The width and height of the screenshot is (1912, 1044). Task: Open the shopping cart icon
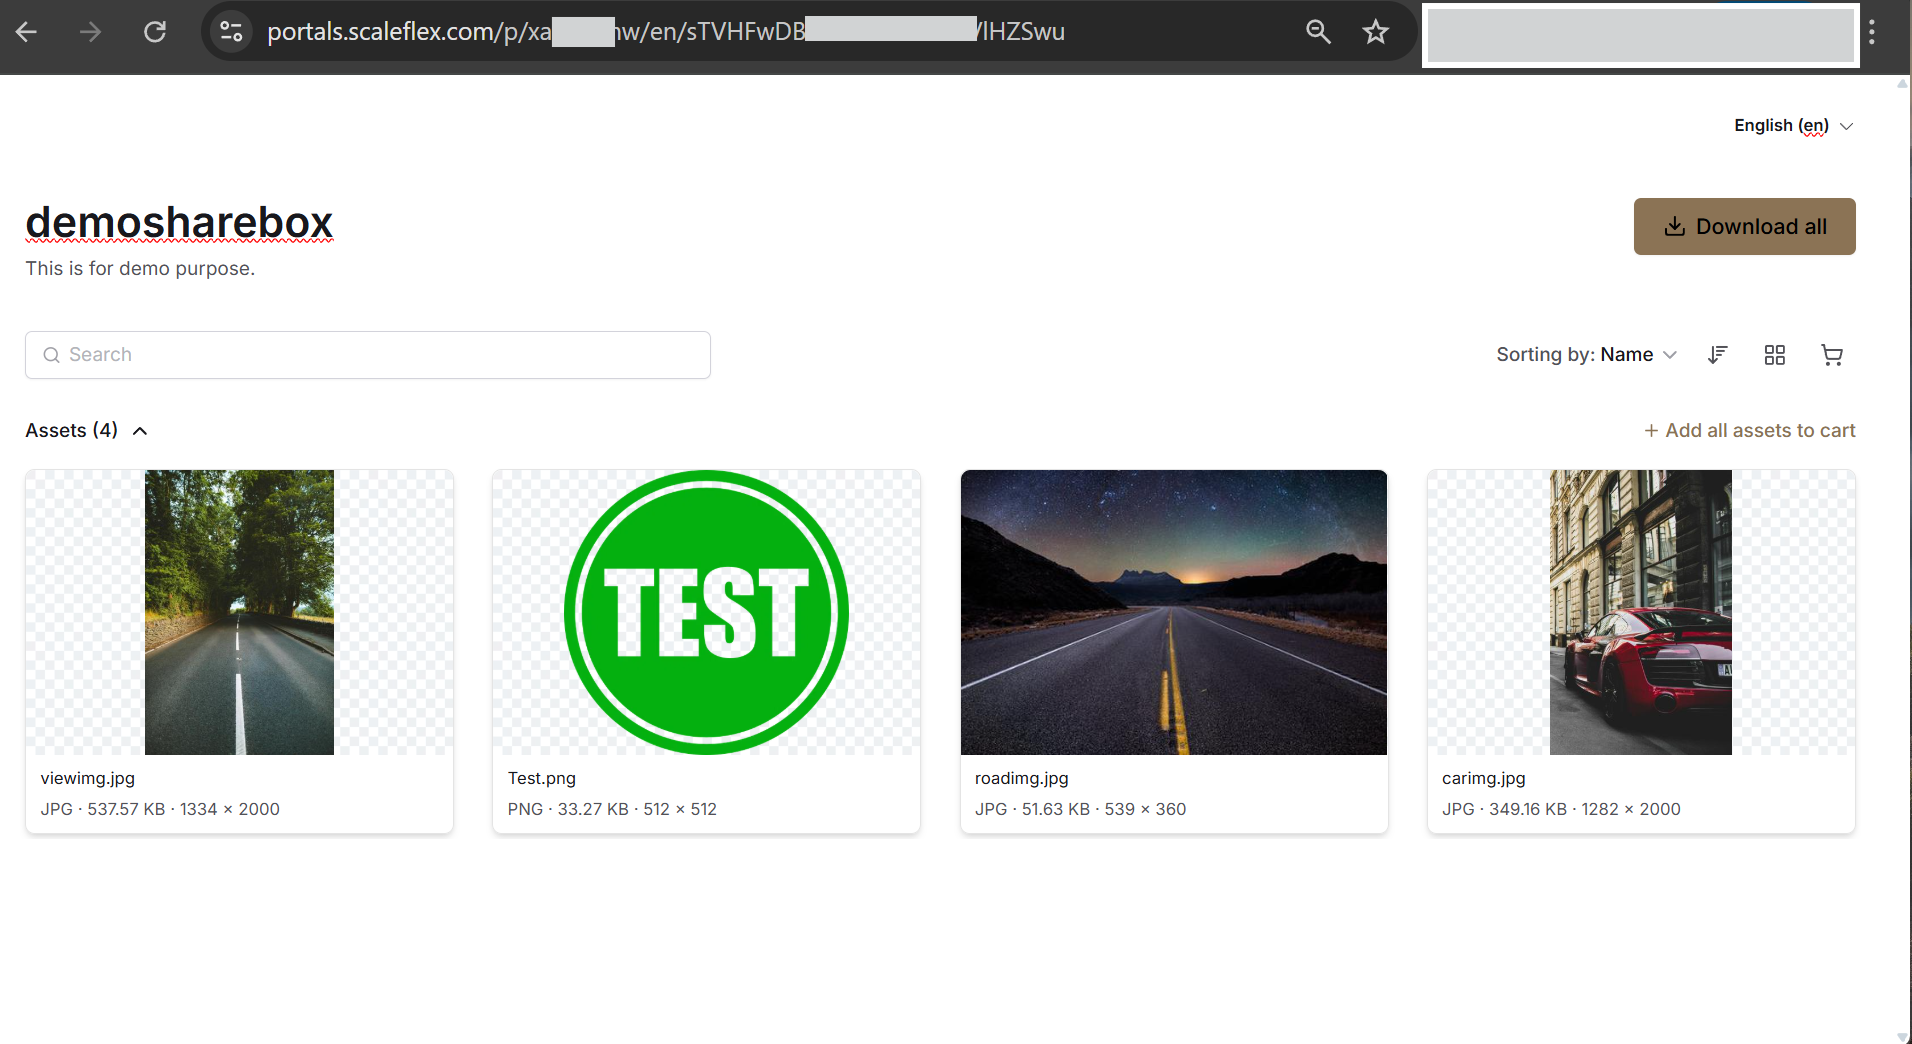click(1832, 355)
